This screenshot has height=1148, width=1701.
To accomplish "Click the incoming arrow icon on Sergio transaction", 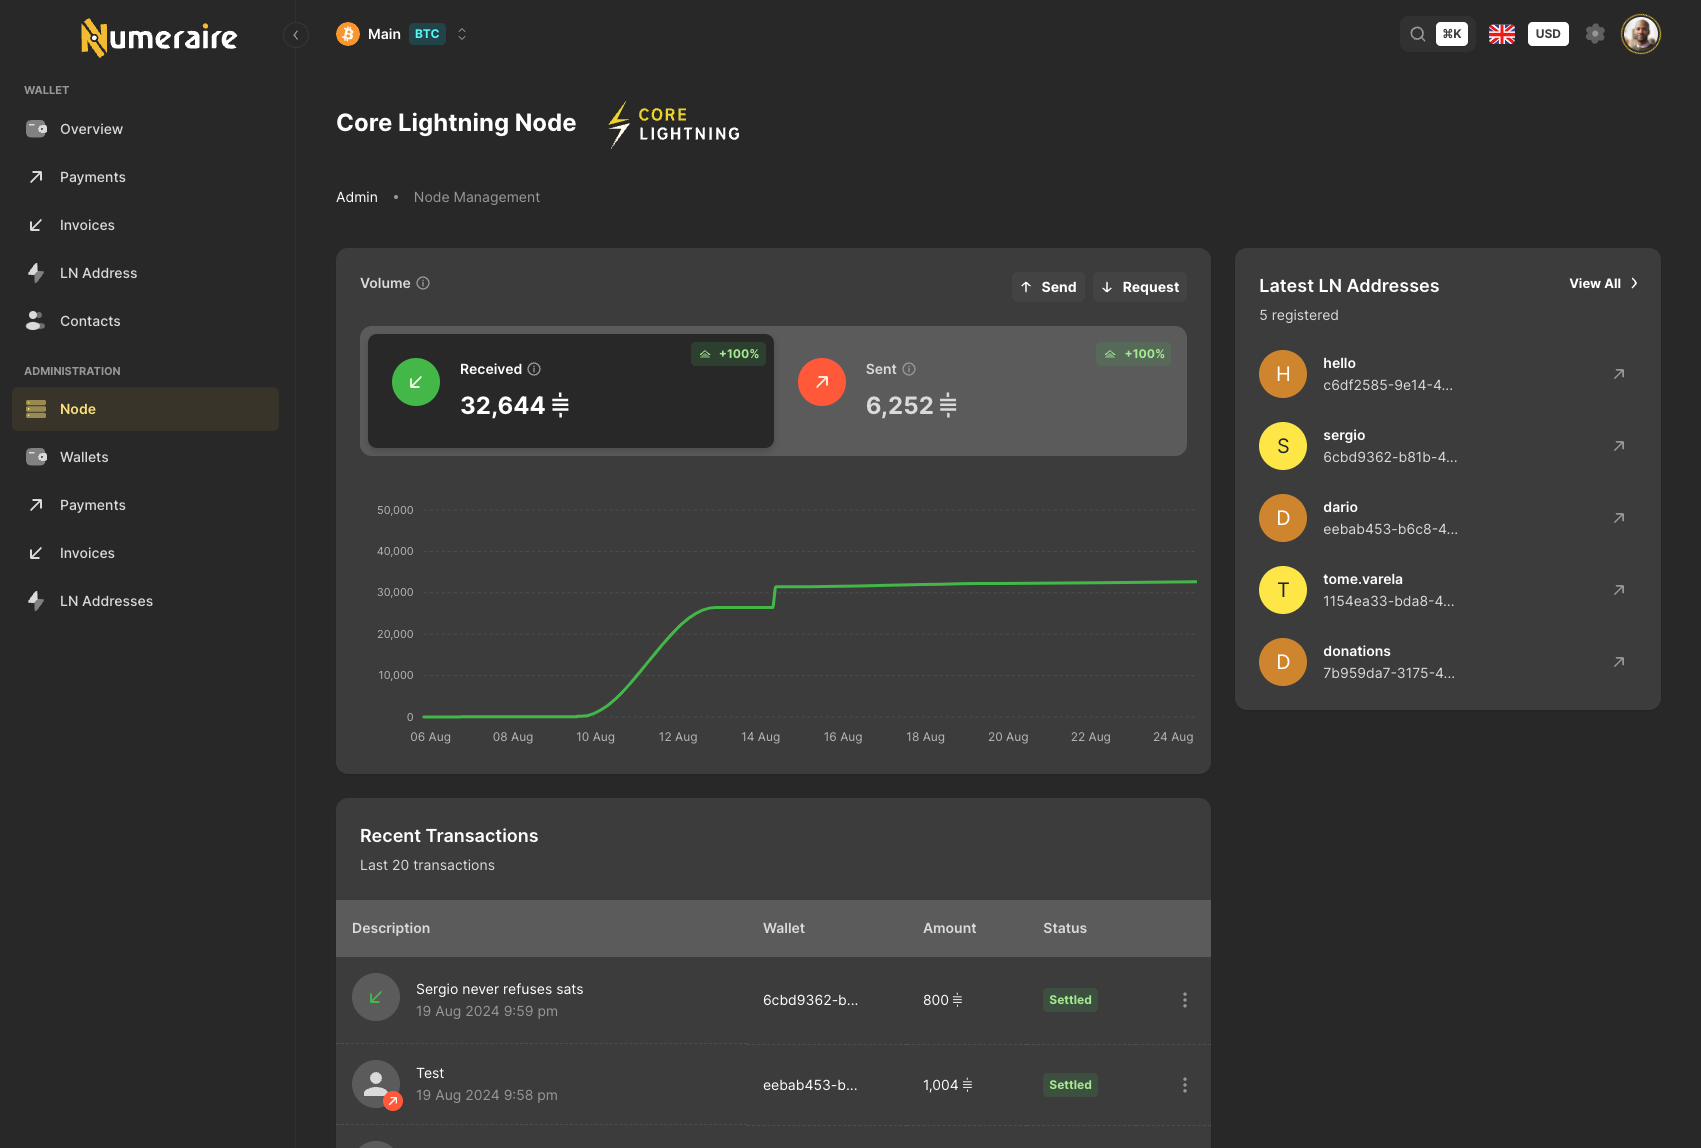I will click(x=376, y=998).
